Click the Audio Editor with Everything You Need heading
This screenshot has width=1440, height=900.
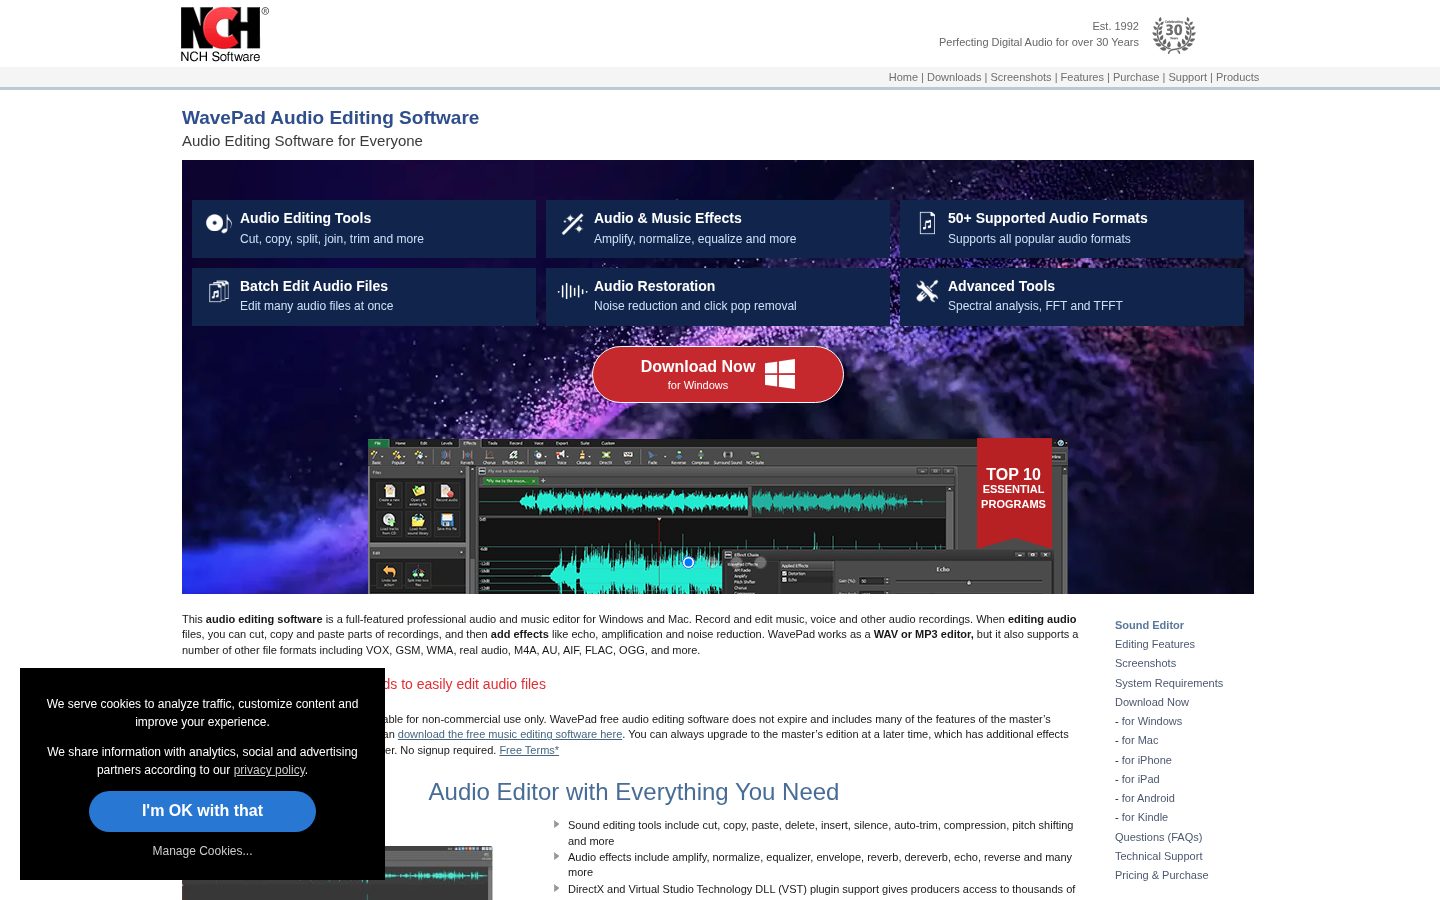633,792
